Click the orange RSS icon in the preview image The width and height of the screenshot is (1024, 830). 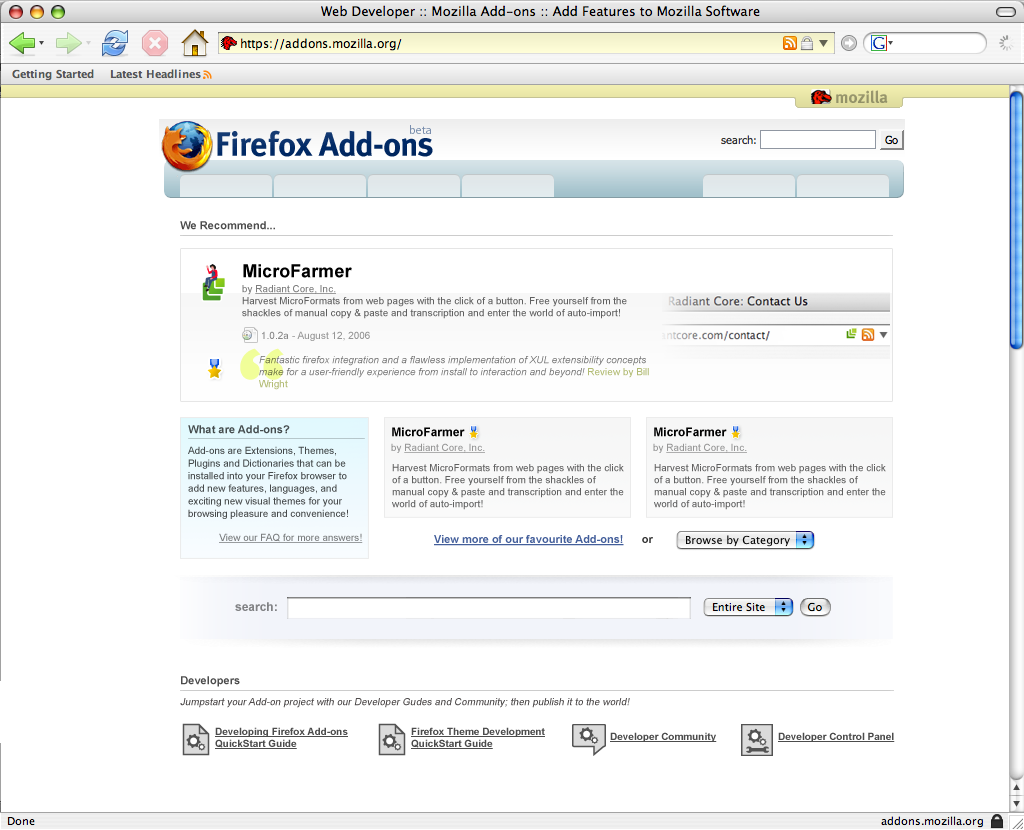coord(868,335)
